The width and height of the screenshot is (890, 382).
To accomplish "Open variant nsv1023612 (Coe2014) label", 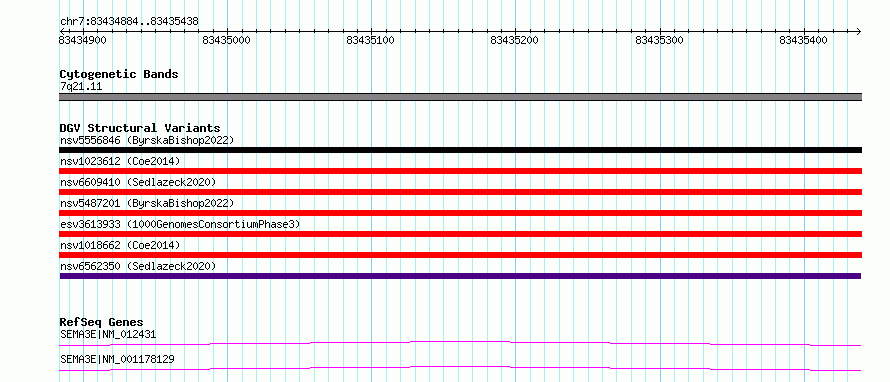I will click(120, 161).
